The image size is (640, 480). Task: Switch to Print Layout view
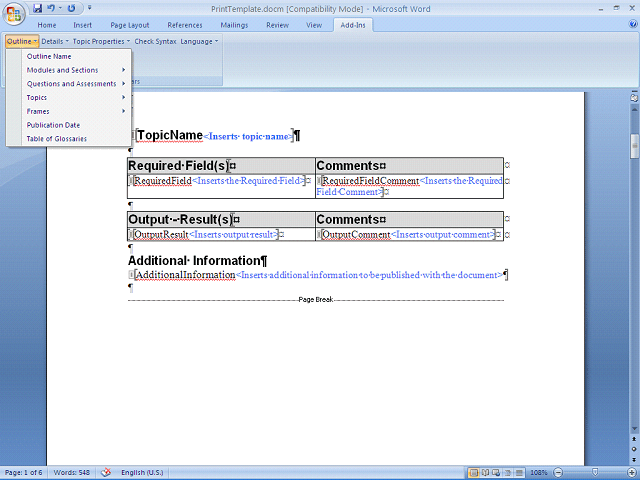pyautogui.click(x=473, y=473)
